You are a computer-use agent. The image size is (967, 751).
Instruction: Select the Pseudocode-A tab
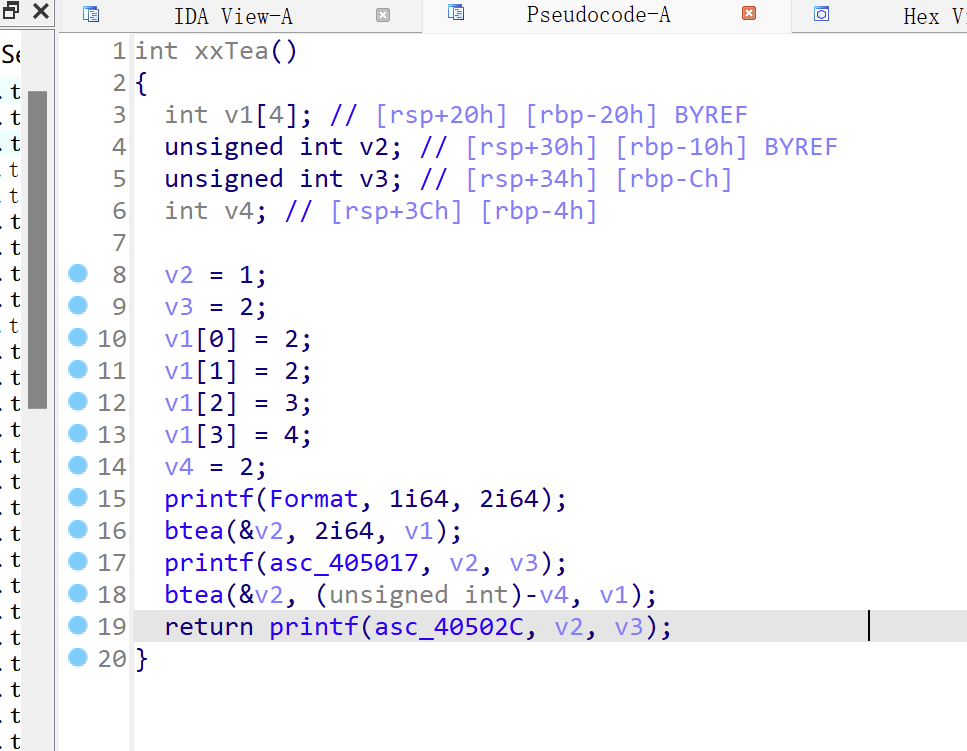598,15
